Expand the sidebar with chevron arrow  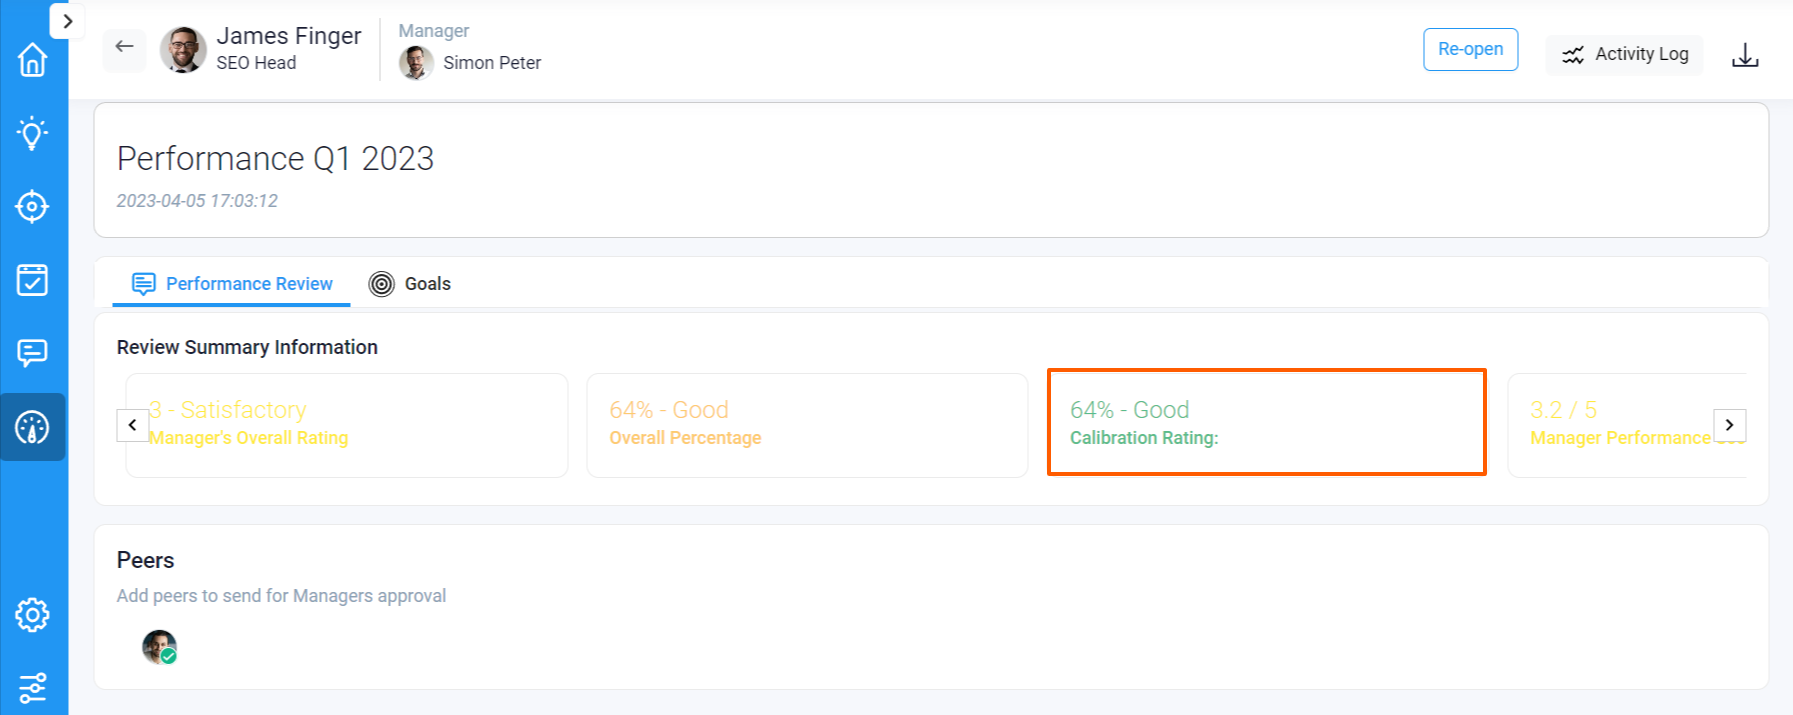pos(67,21)
